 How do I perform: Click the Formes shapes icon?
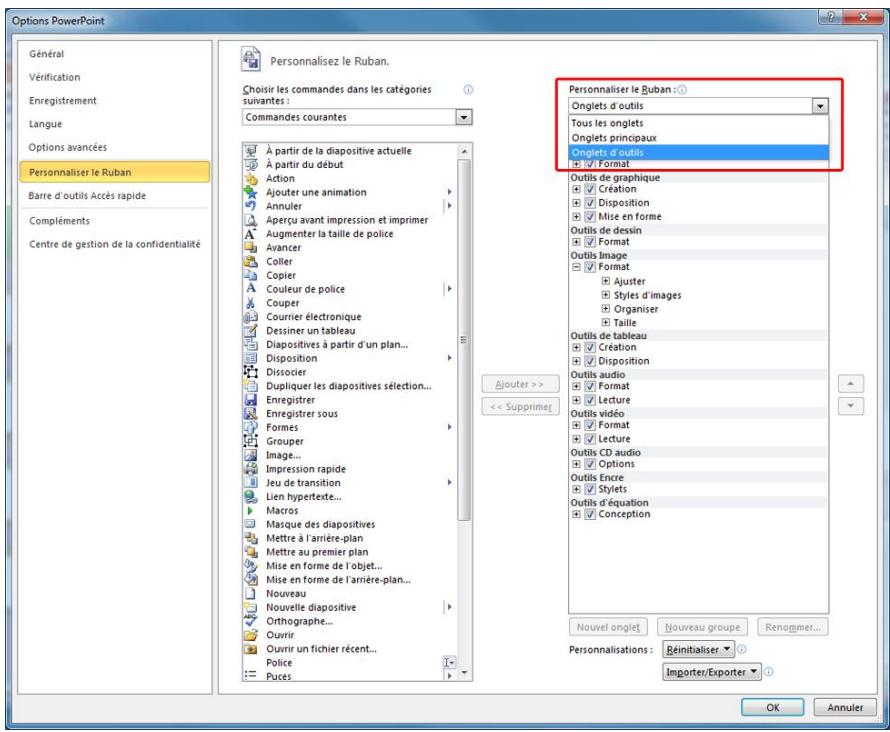click(250, 427)
